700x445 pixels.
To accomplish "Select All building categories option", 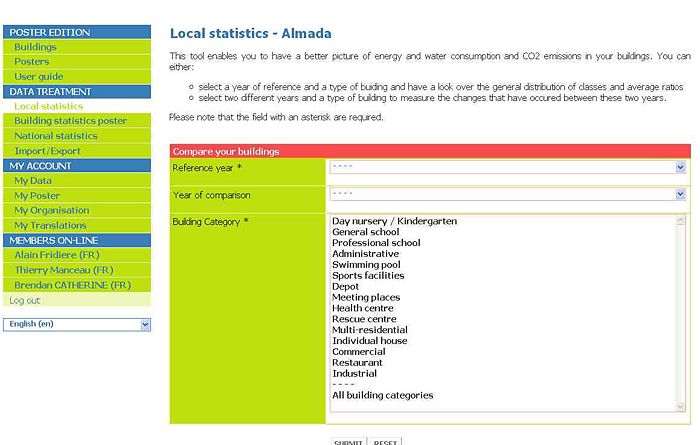I will tap(382, 395).
